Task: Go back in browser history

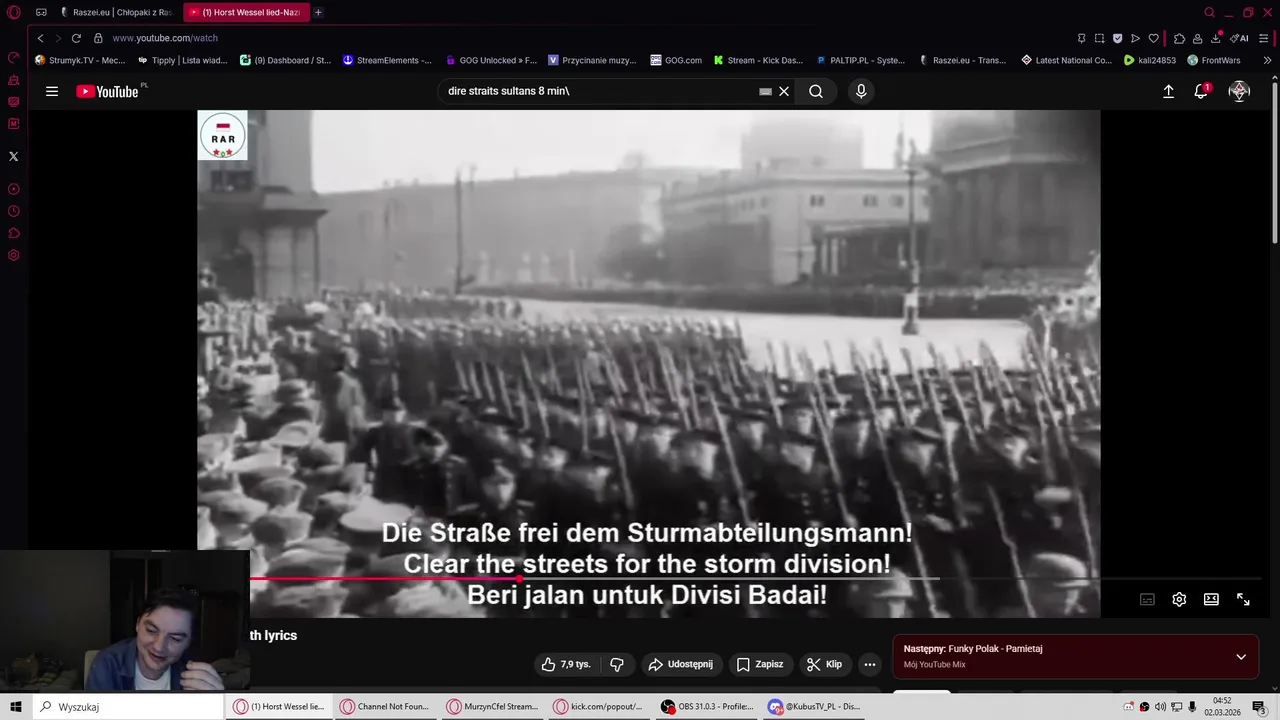Action: (x=40, y=38)
